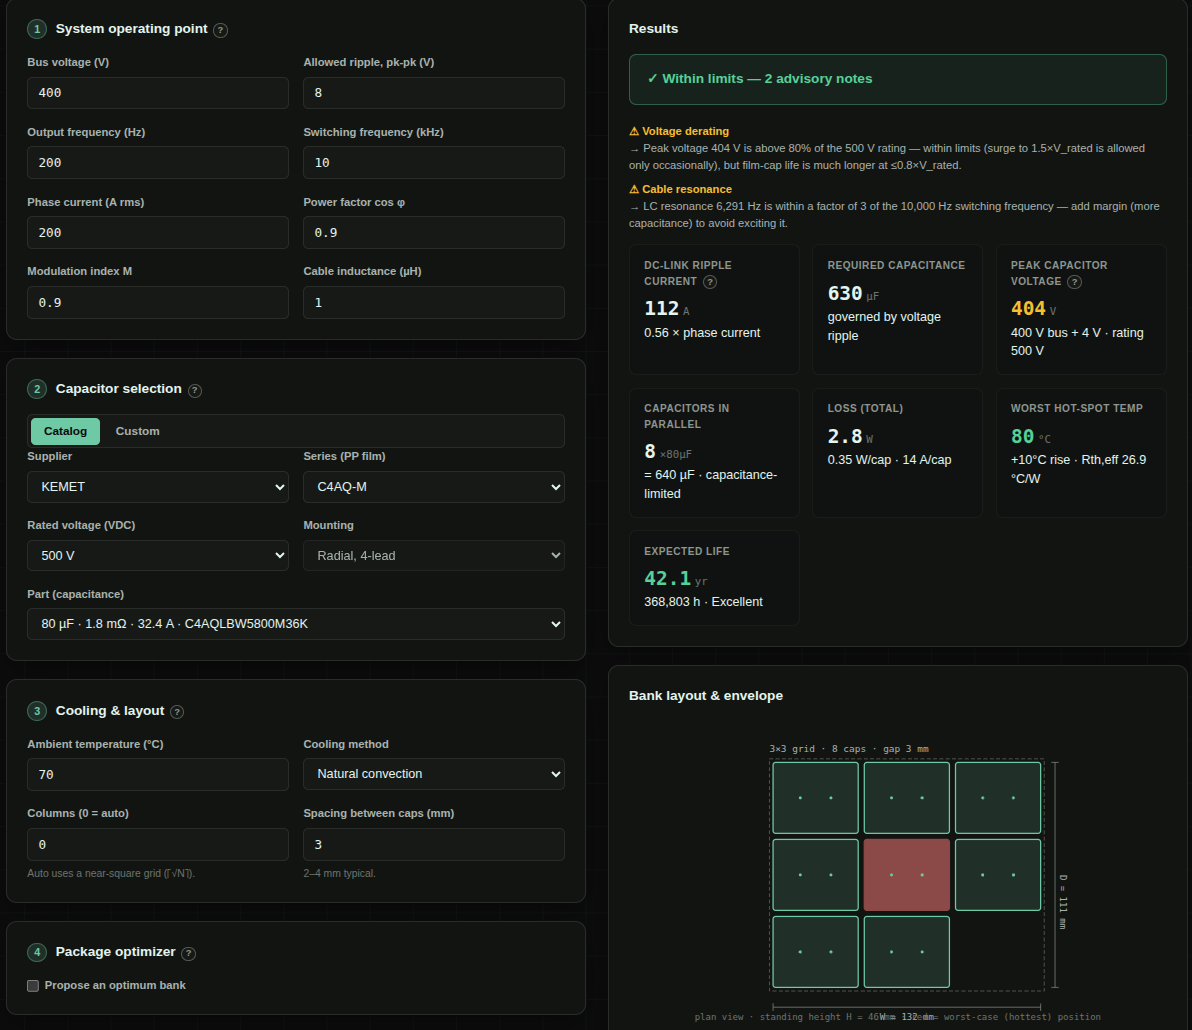This screenshot has width=1192, height=1030.
Task: Click the Modulation index M input
Action: coord(158,303)
